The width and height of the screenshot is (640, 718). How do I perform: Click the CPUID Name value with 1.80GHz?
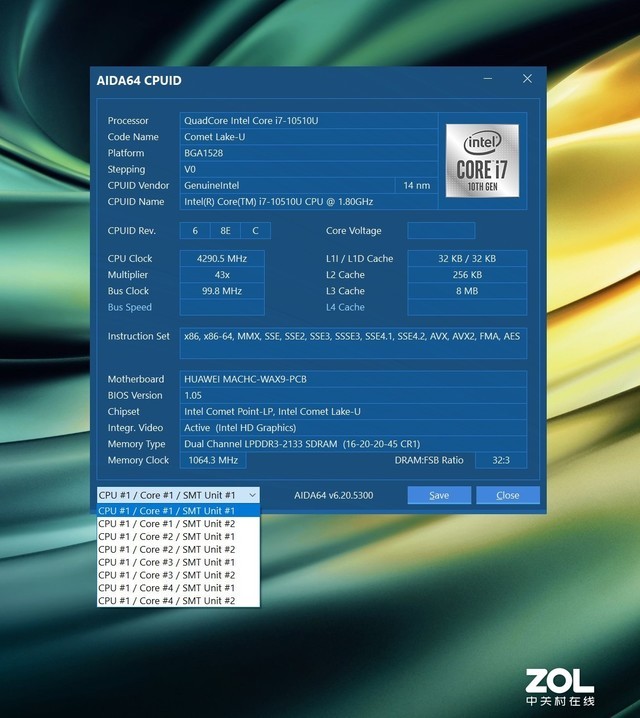pyautogui.click(x=309, y=201)
